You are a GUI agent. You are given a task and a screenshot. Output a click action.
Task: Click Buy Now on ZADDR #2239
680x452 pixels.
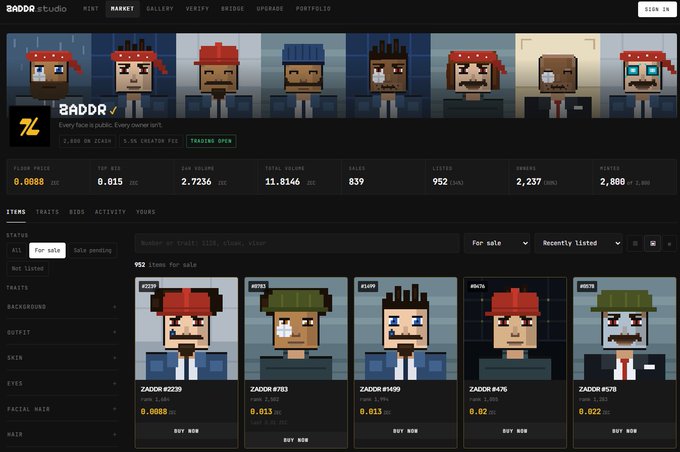pos(186,431)
